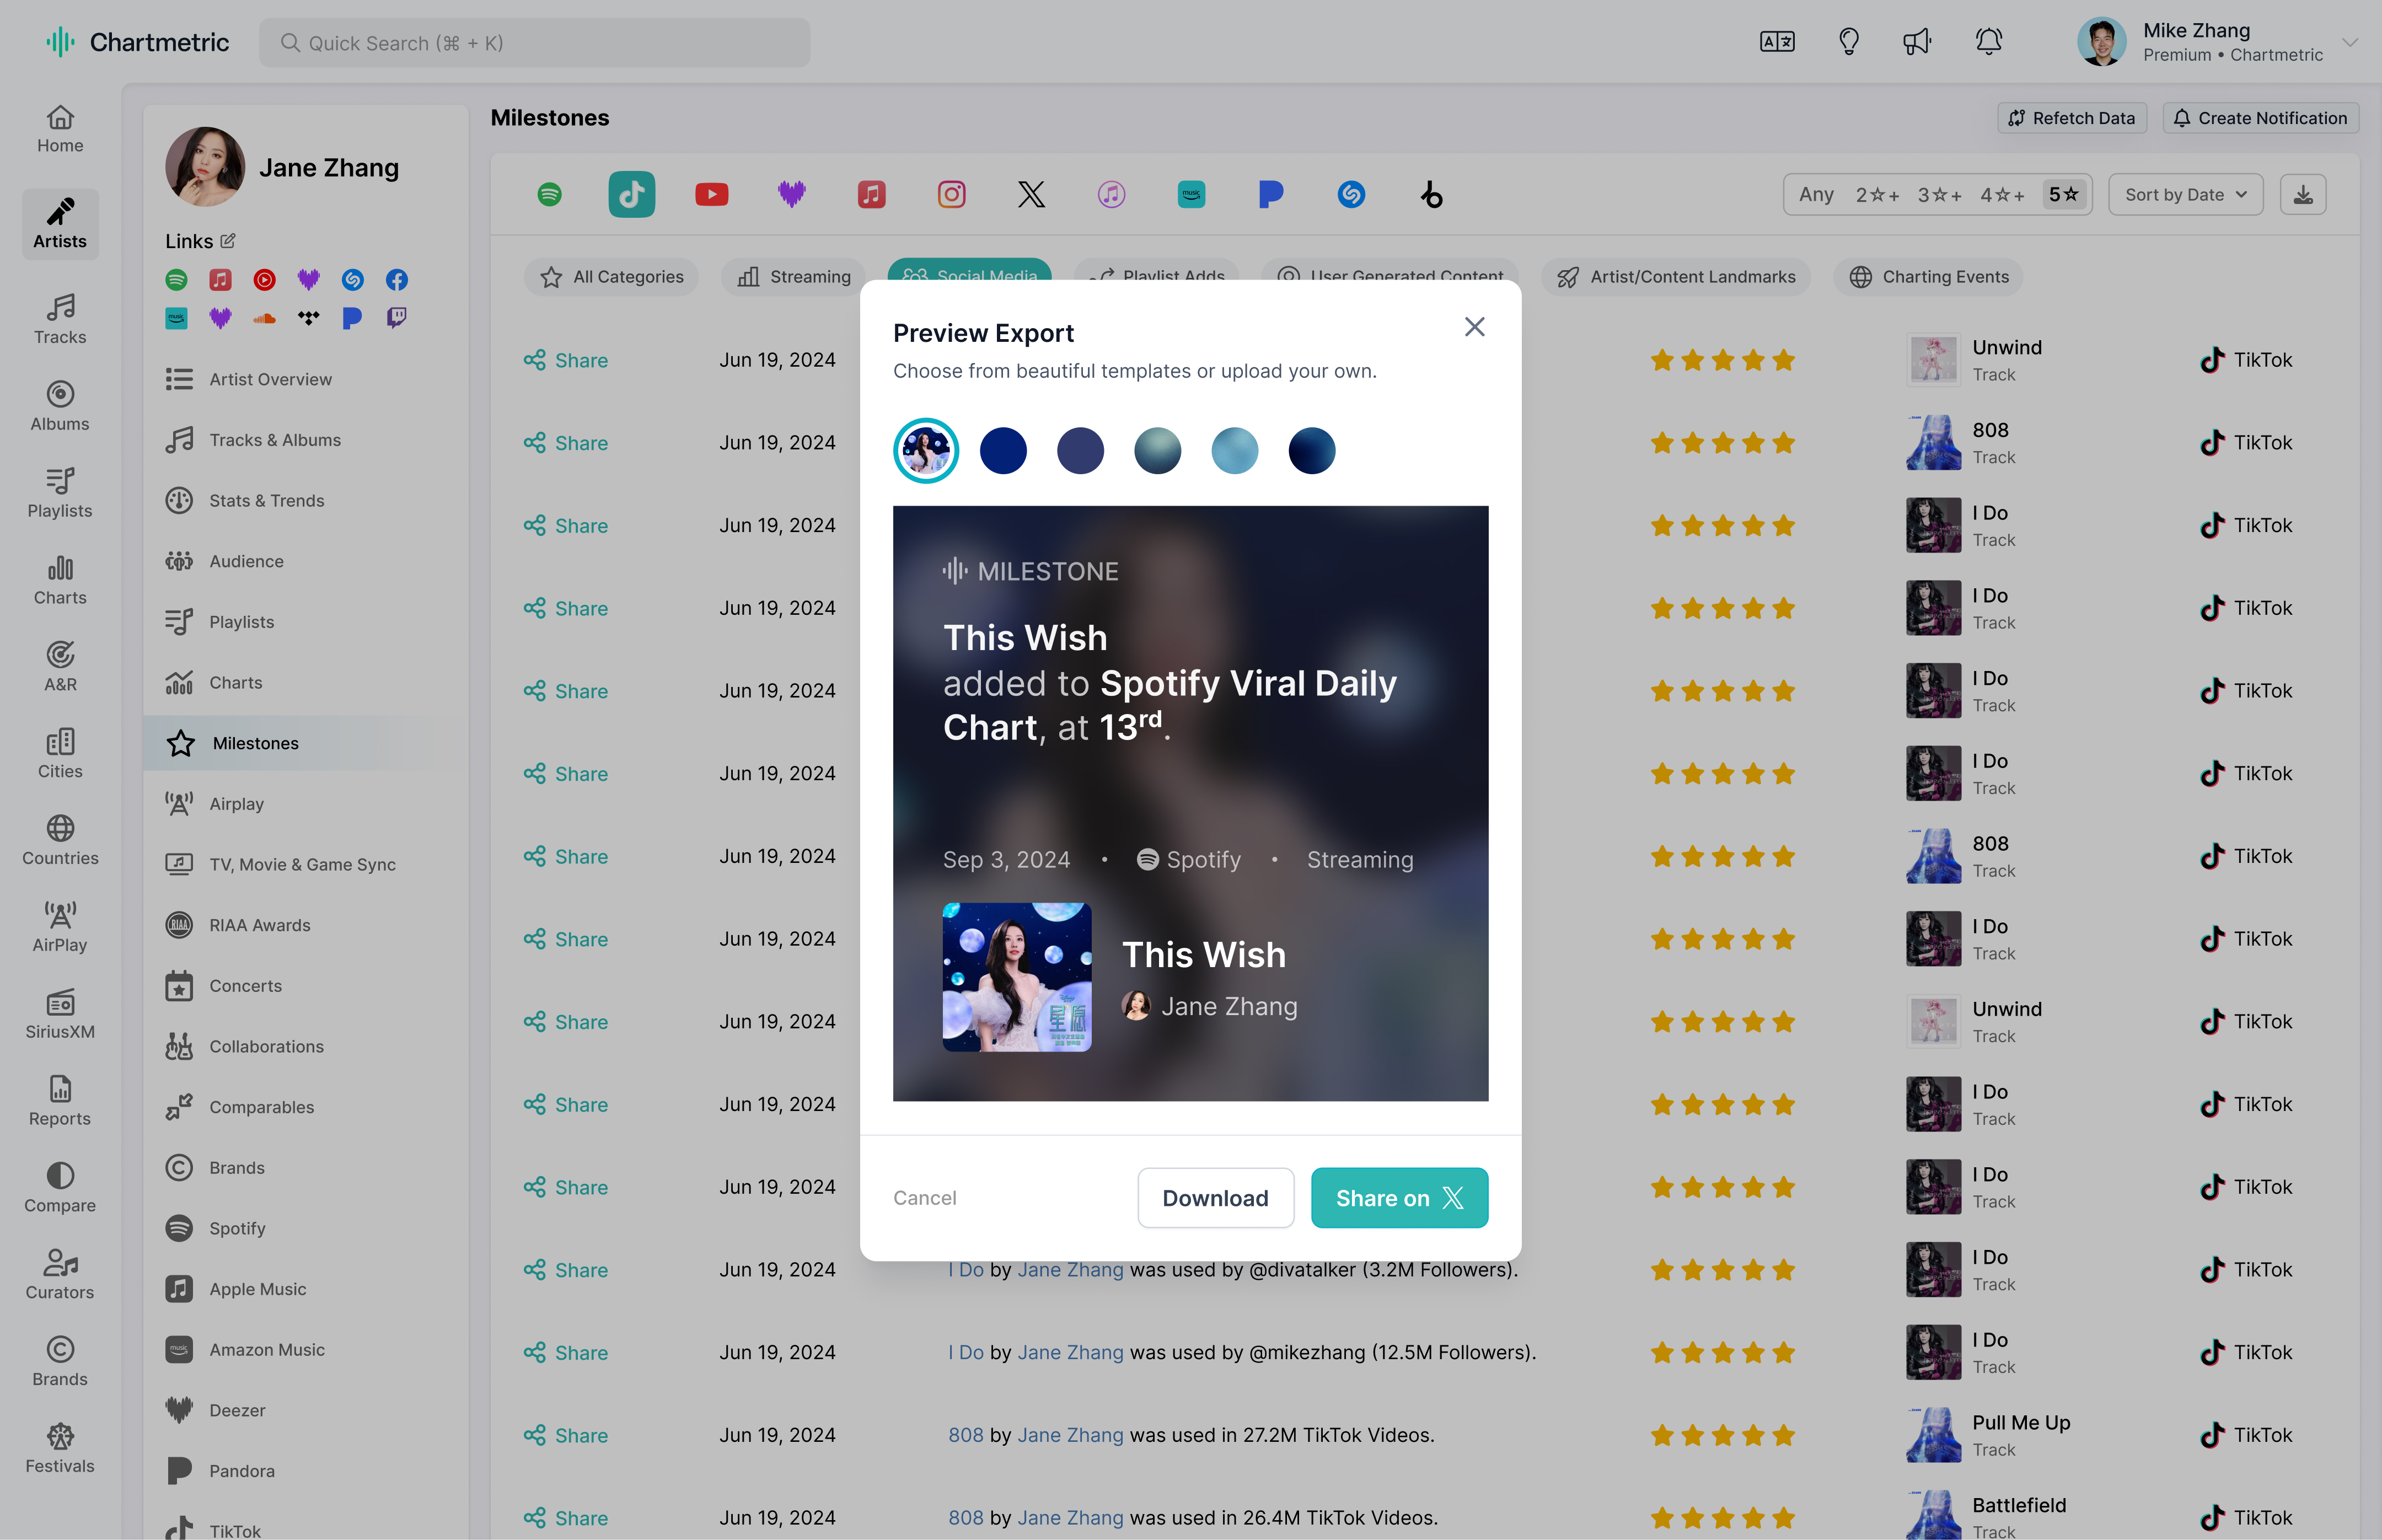Select the Pandora platform filter icon
The width and height of the screenshot is (2382, 1540).
pyautogui.click(x=1271, y=194)
